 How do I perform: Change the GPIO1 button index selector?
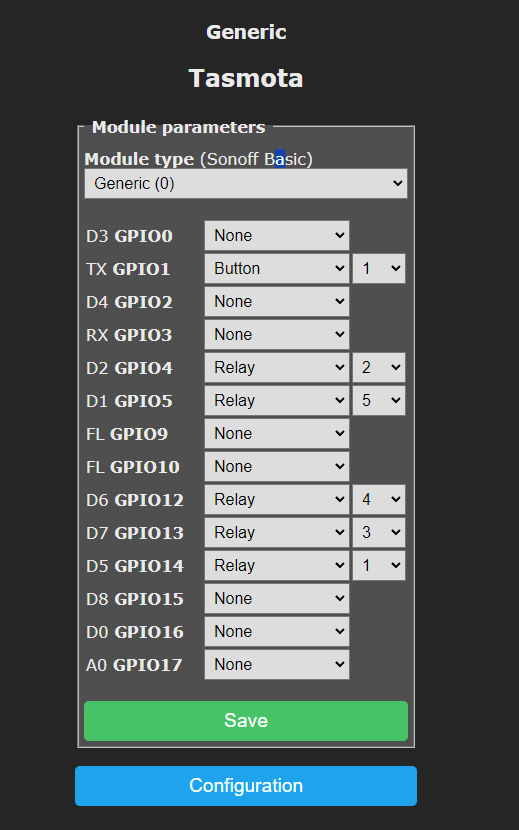coord(379,268)
